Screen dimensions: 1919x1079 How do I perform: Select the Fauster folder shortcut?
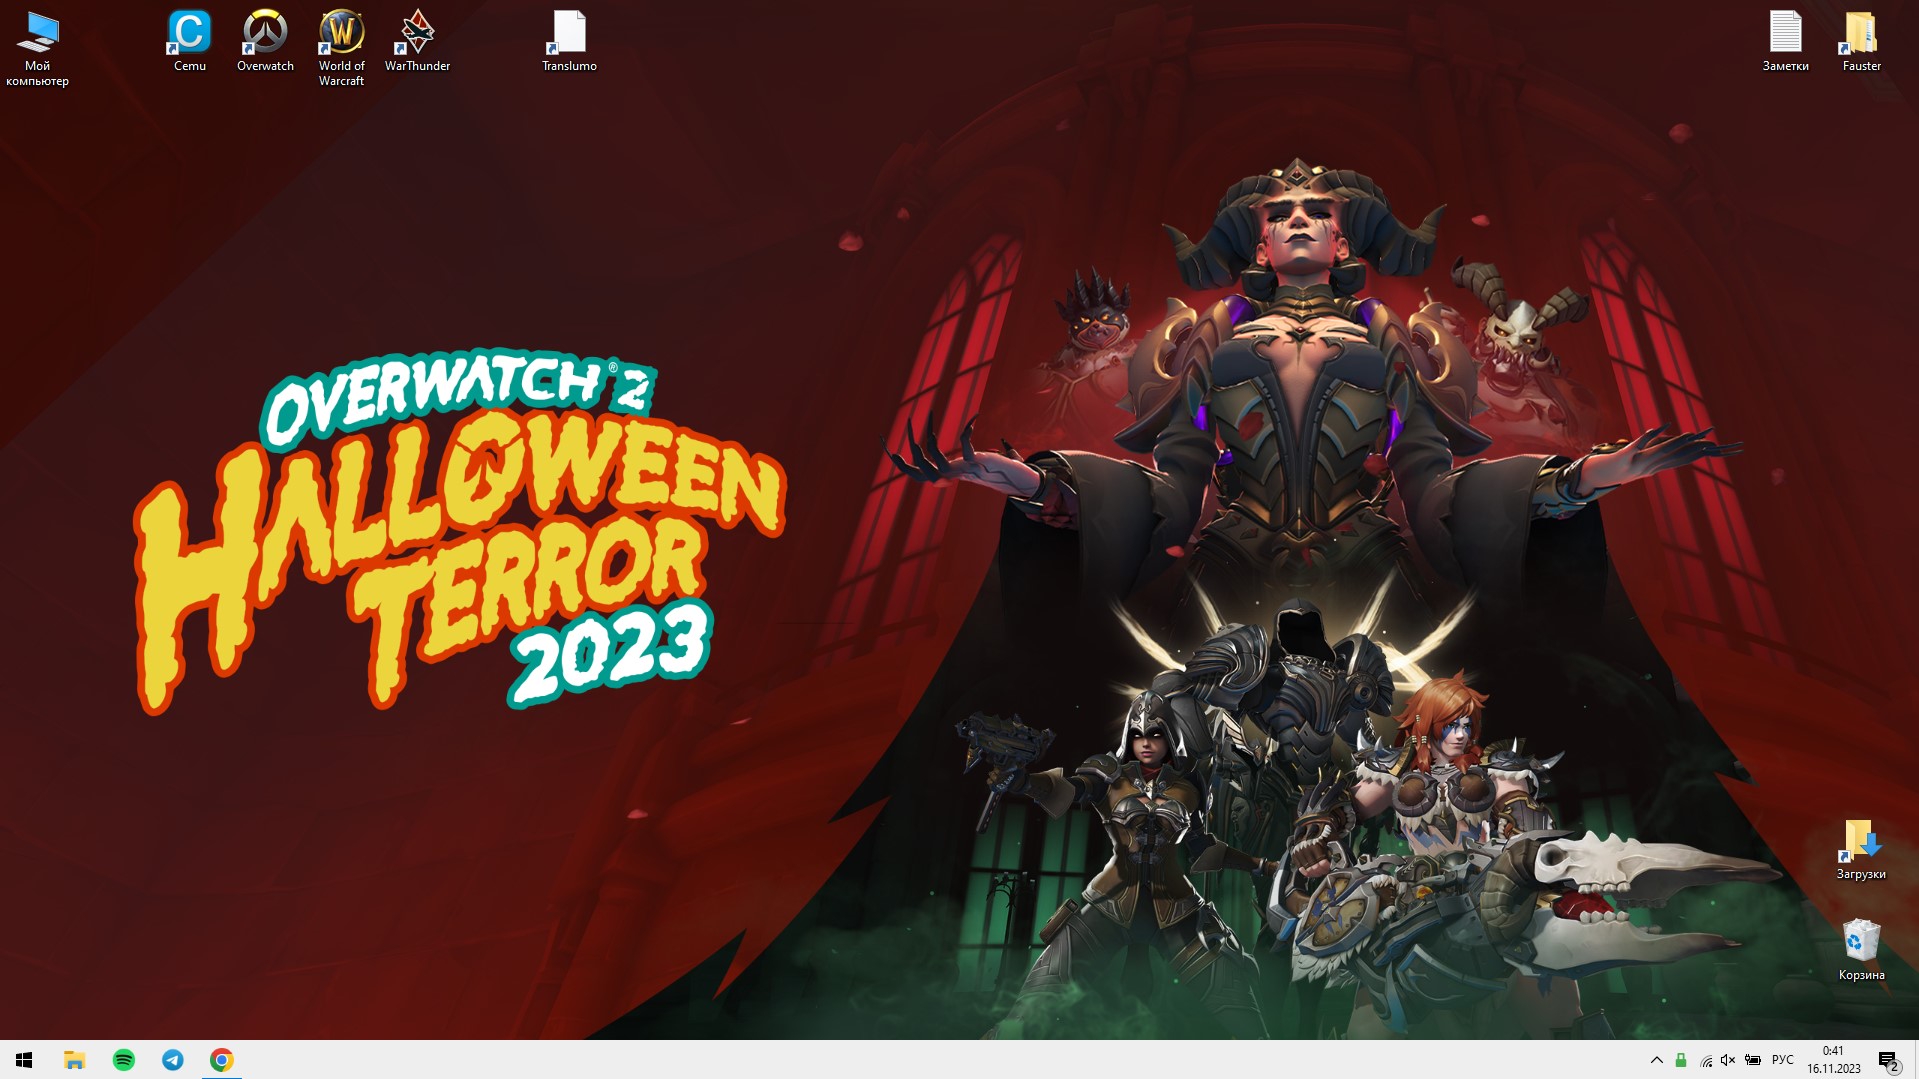click(1861, 41)
